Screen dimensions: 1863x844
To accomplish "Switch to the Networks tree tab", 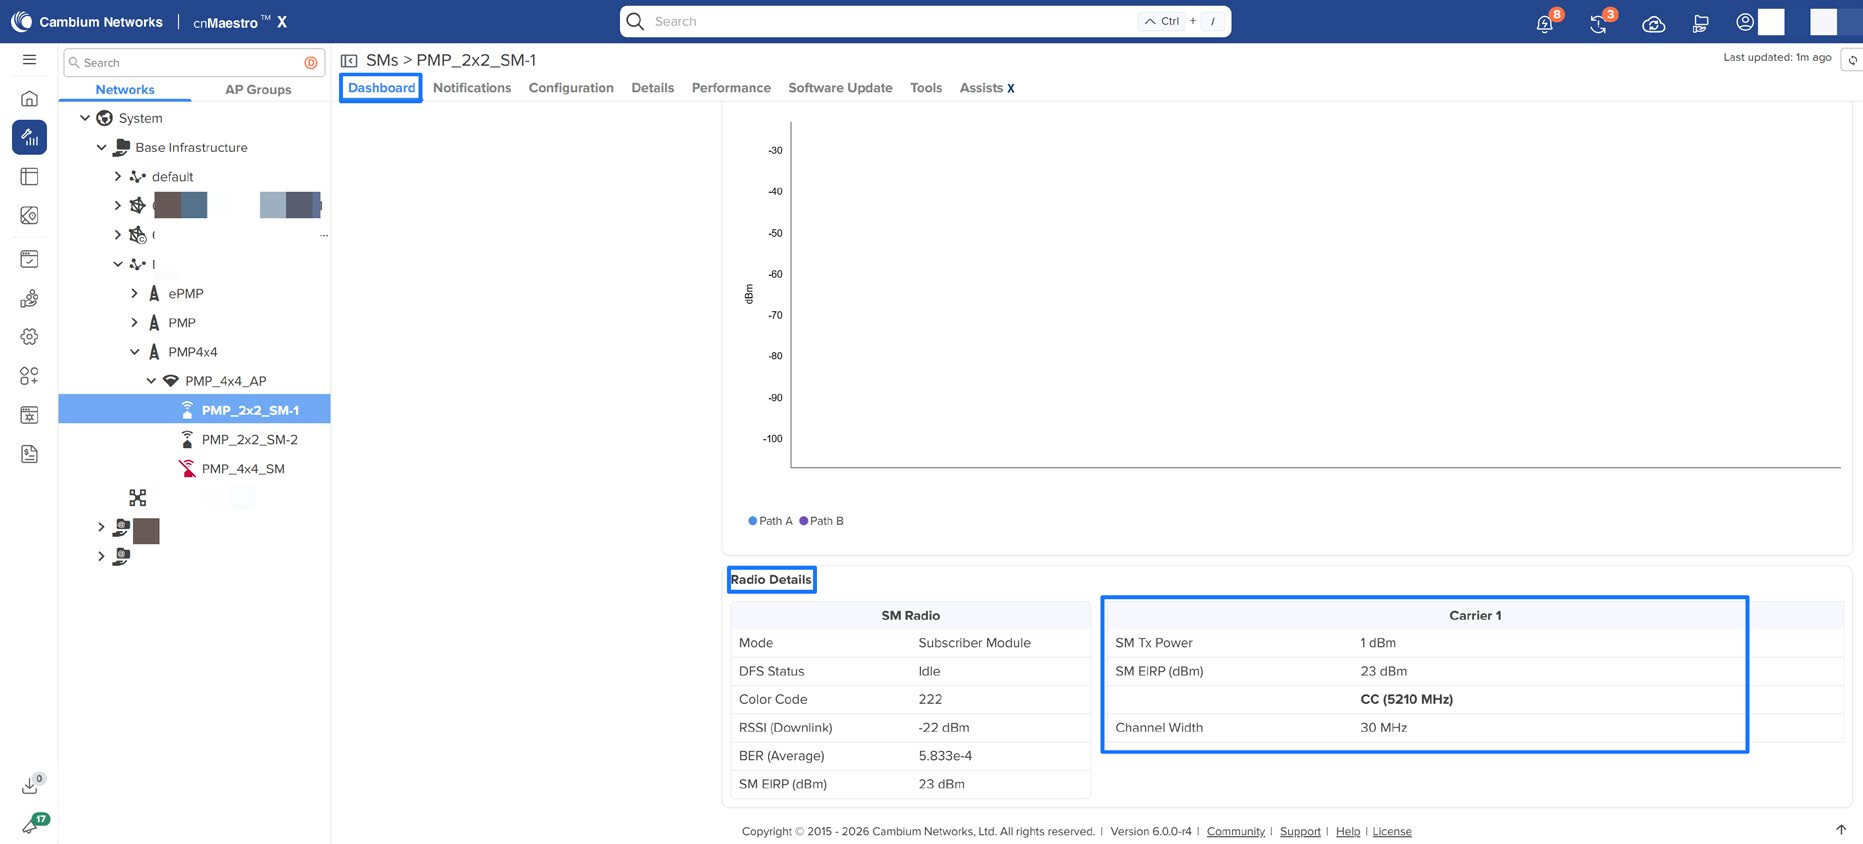I will (x=125, y=90).
